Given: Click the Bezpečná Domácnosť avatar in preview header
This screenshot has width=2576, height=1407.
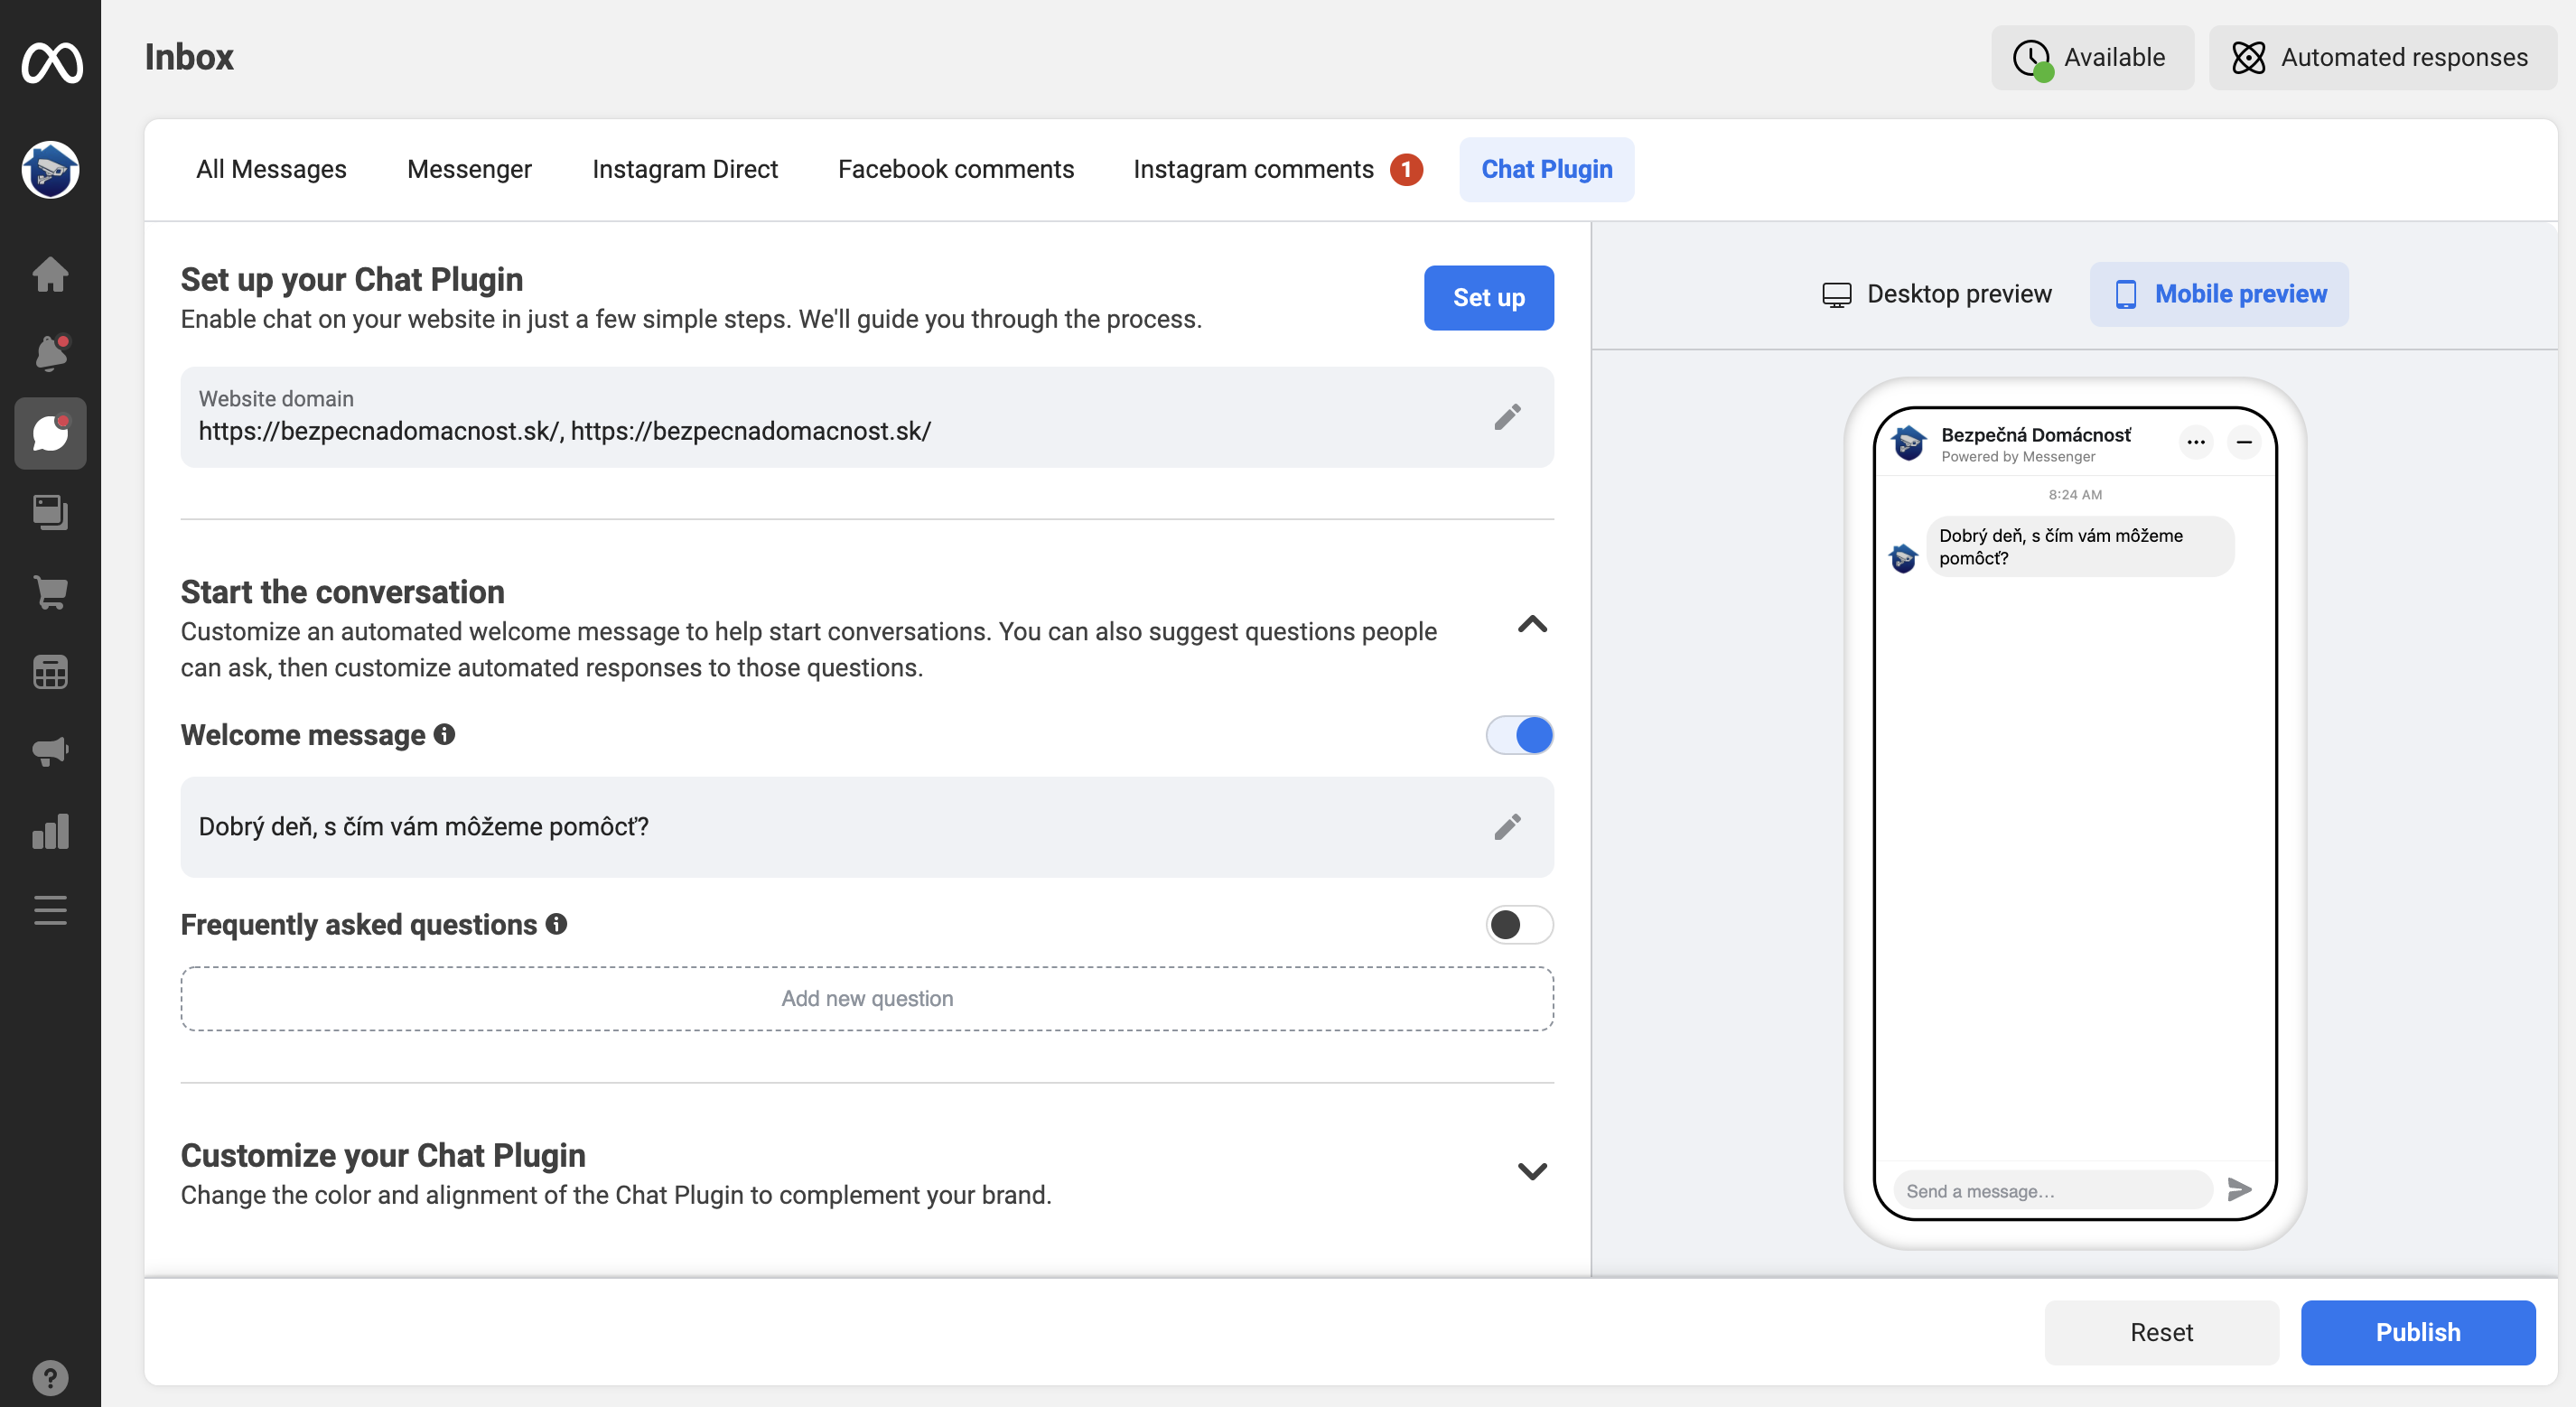Looking at the screenshot, I should [1909, 442].
